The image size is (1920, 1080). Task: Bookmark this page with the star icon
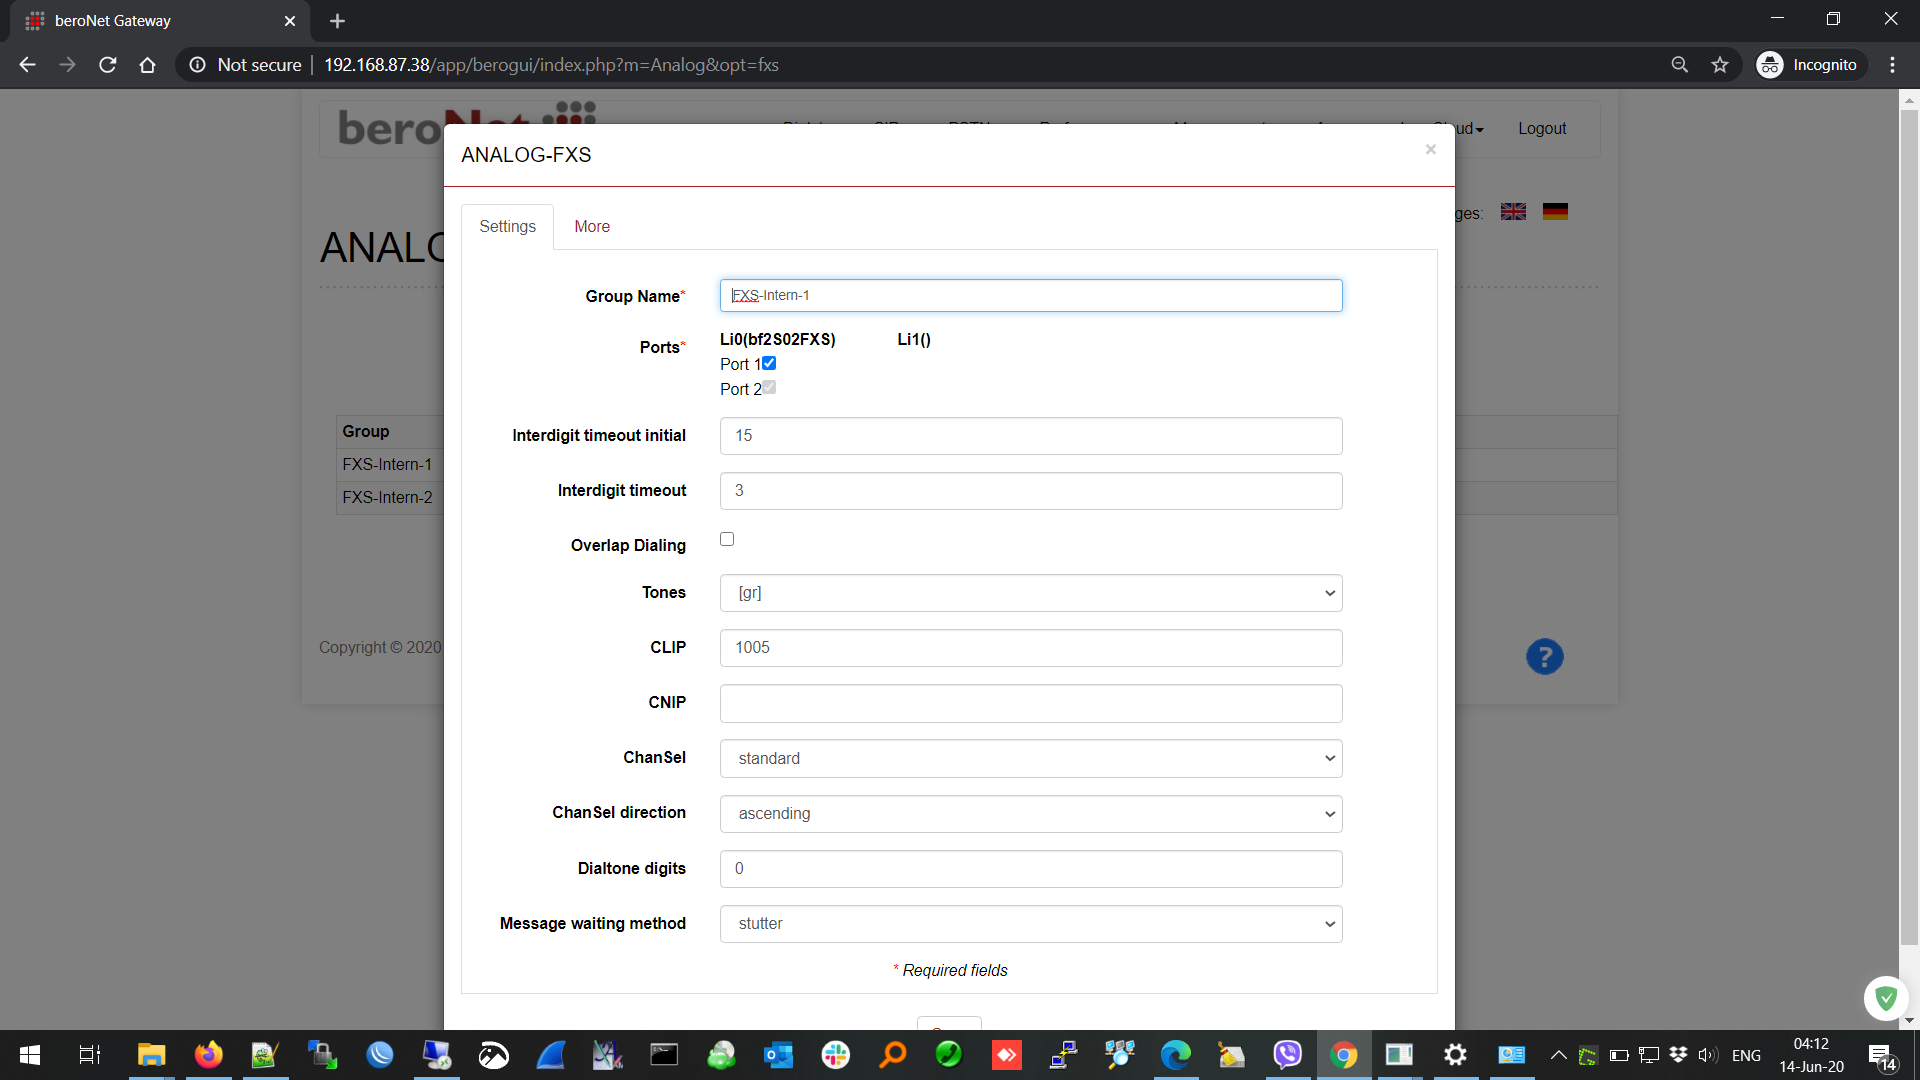pos(1720,65)
